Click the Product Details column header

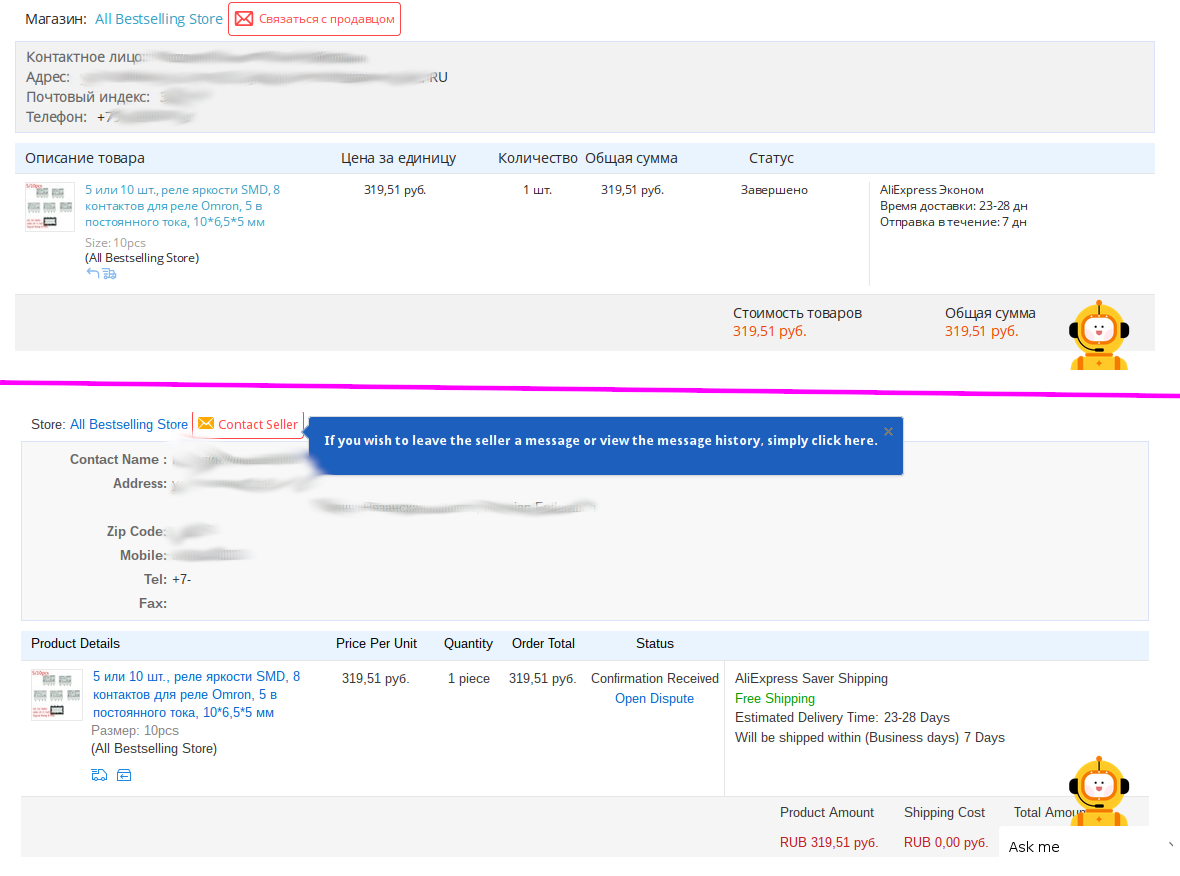(x=75, y=643)
